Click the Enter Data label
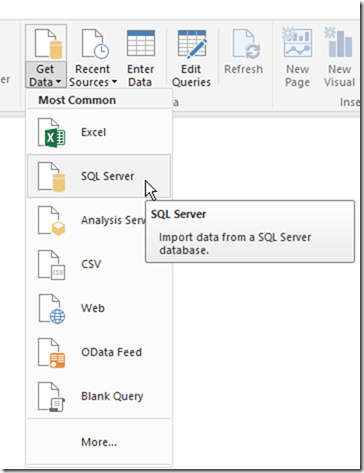This screenshot has height=473, width=364. (x=140, y=76)
